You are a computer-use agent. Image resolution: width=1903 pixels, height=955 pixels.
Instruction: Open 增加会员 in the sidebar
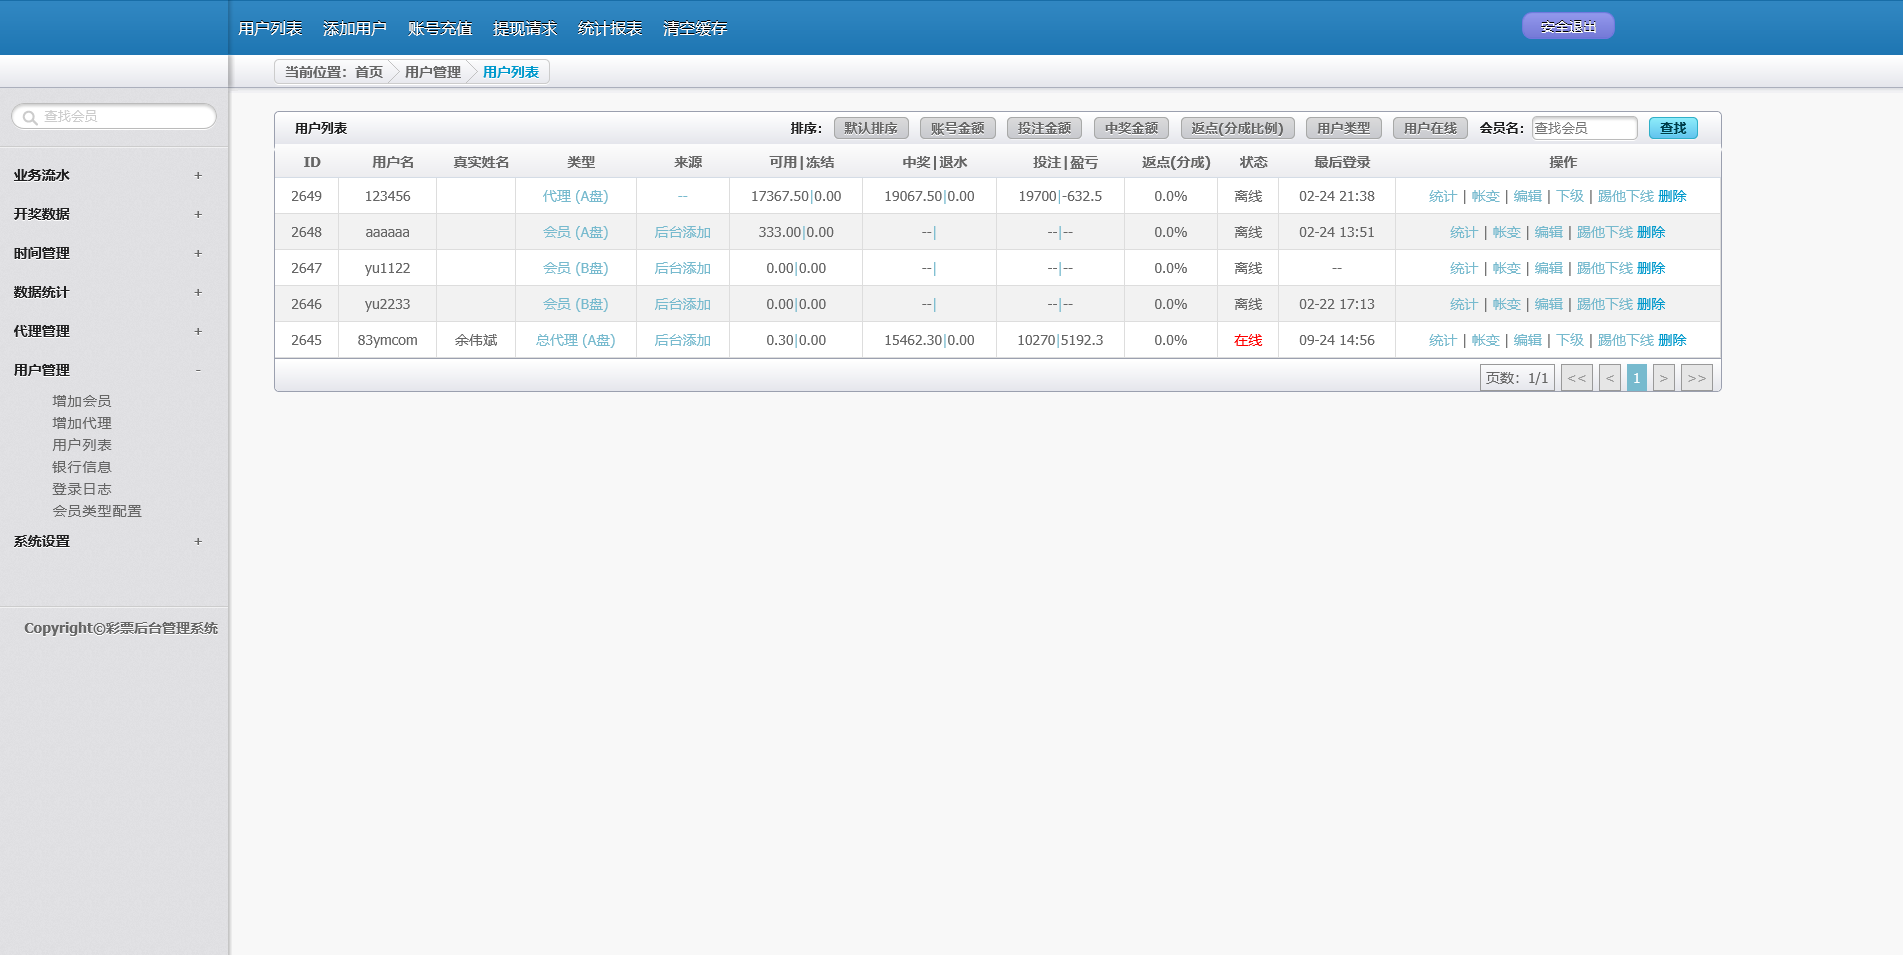point(82,401)
